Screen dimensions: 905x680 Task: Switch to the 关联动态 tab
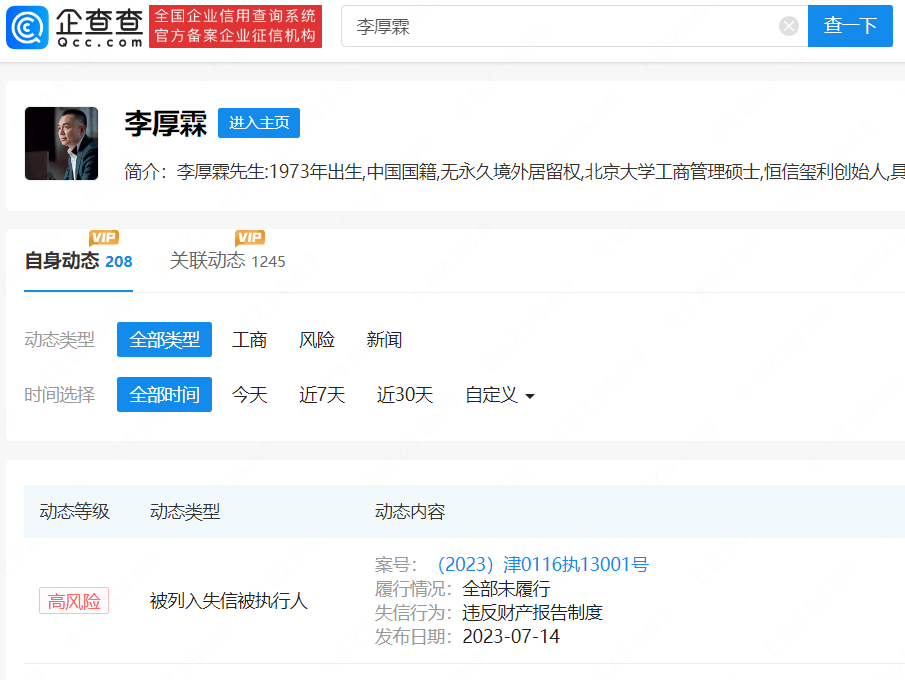click(227, 261)
